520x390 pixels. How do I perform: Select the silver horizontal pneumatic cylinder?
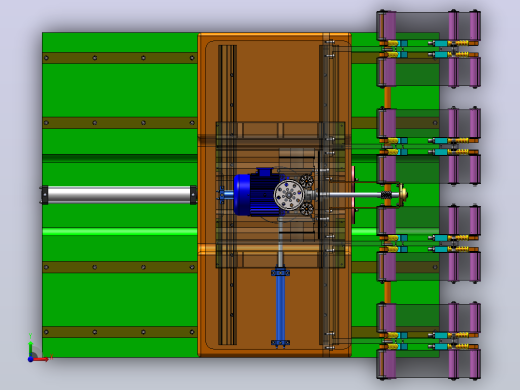pos(118,195)
